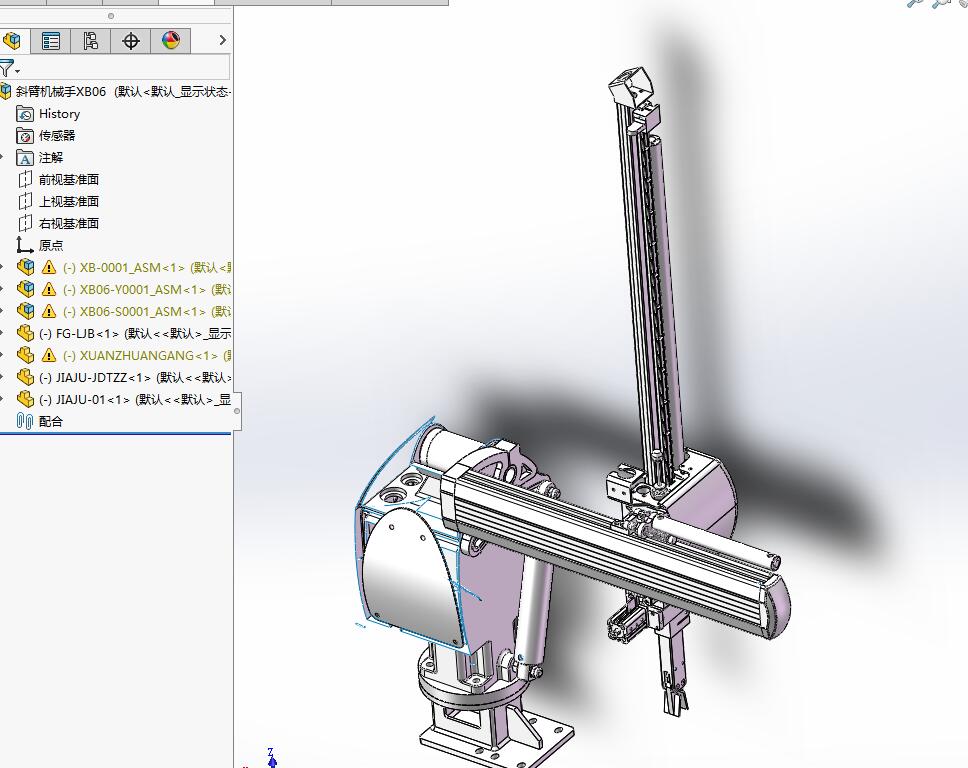968x768 pixels.
Task: Click the 配合 mates paperclip icon
Action: point(25,422)
